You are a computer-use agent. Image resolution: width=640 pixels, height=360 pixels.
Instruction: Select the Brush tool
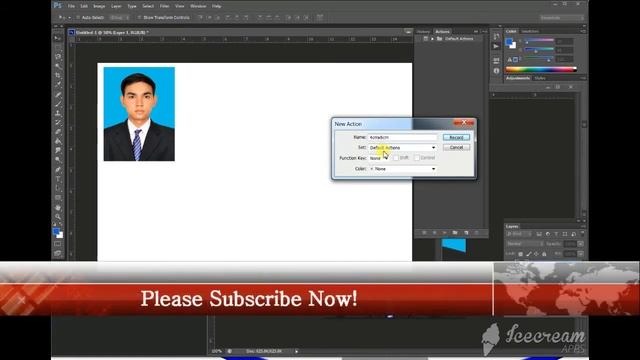58,104
